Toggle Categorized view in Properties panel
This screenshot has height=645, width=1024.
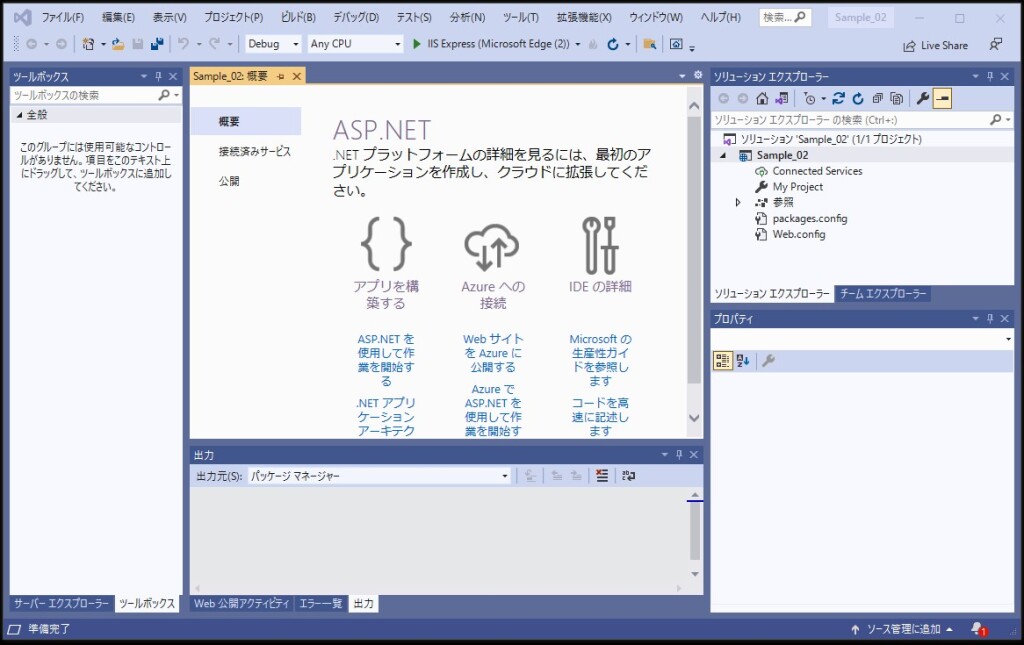722,361
